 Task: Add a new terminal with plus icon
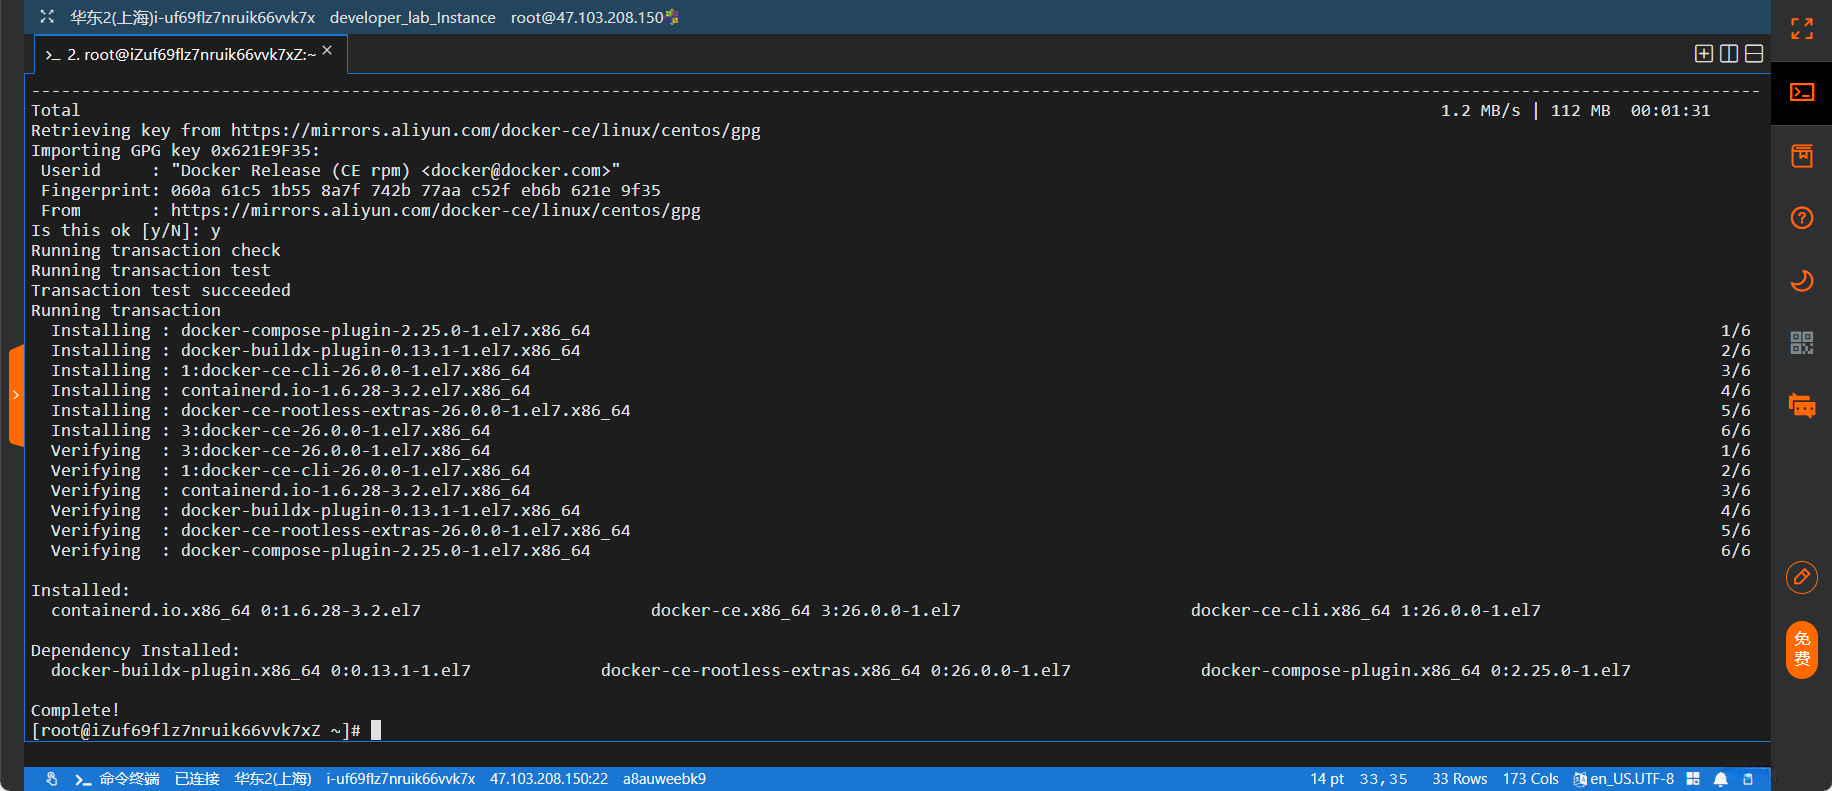(1704, 54)
